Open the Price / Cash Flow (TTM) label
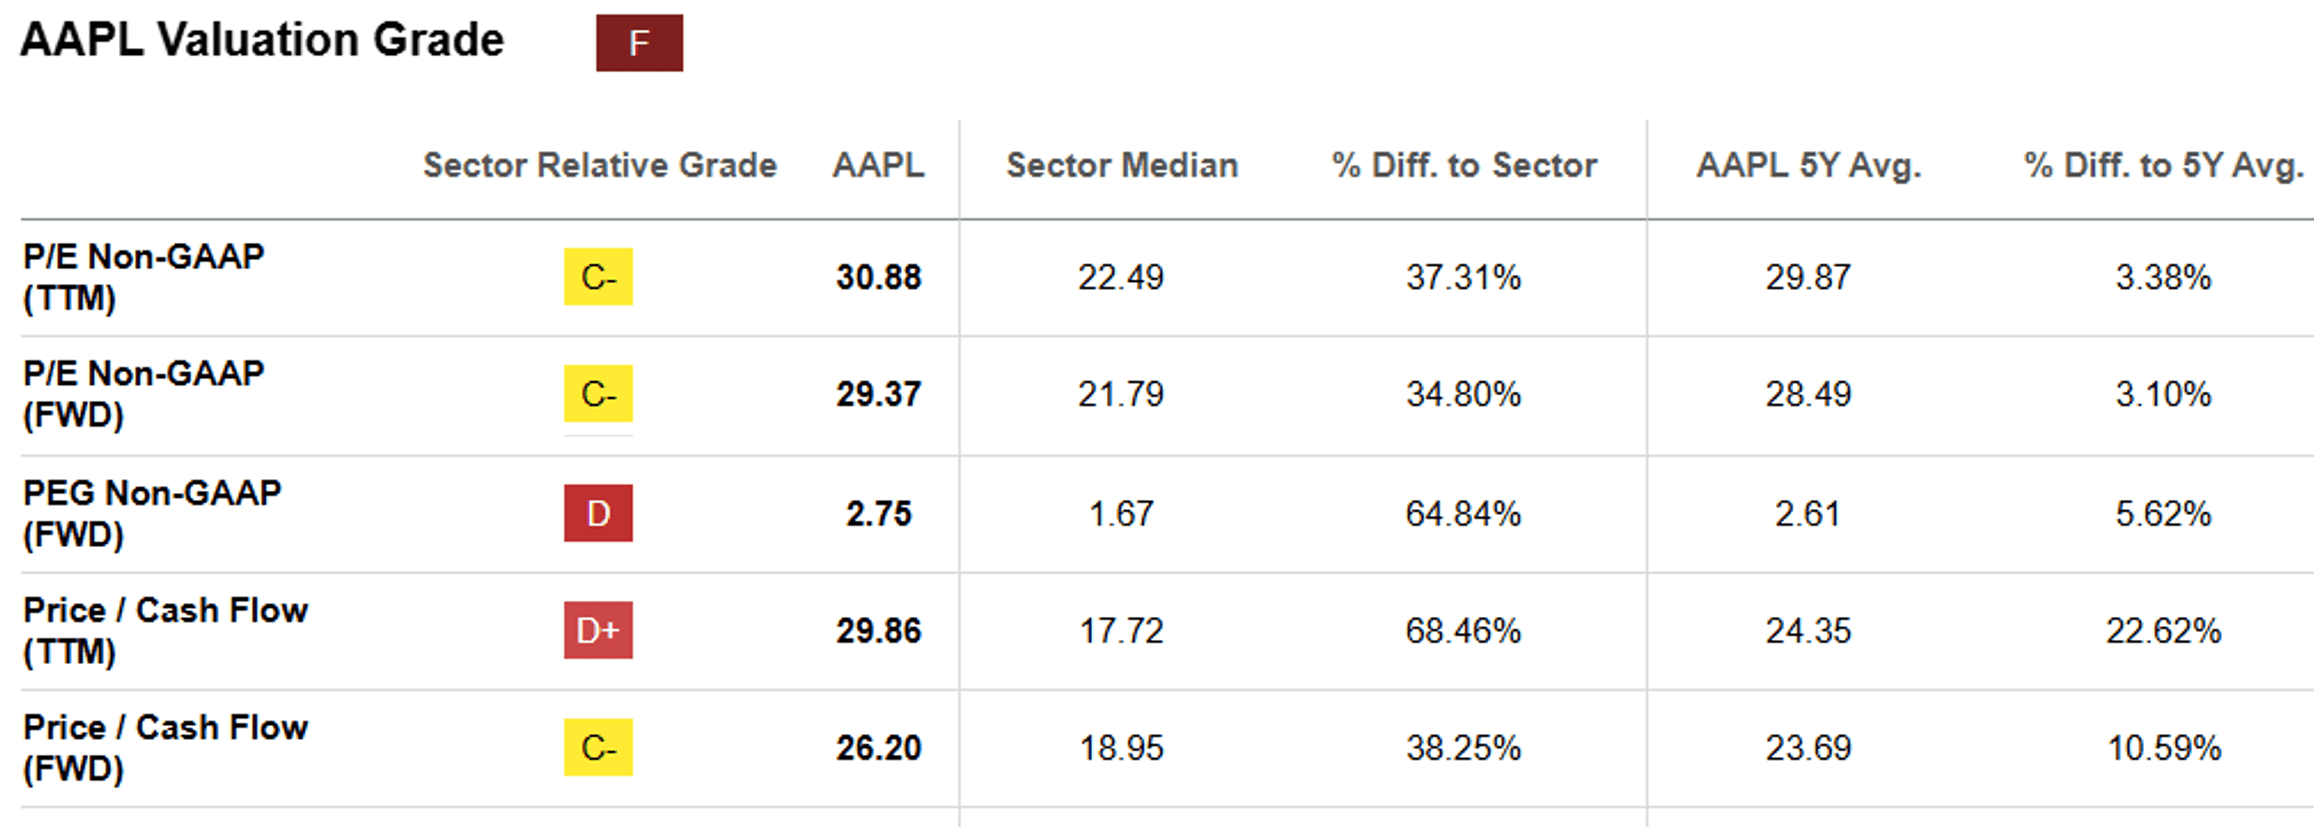 [165, 630]
